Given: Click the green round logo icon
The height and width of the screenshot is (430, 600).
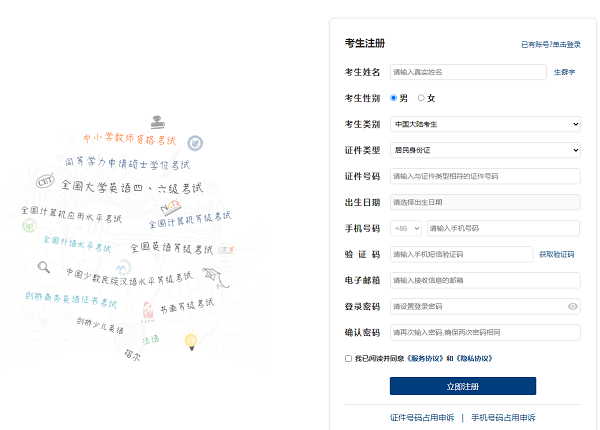Looking at the screenshot, I should tap(29, 226).
